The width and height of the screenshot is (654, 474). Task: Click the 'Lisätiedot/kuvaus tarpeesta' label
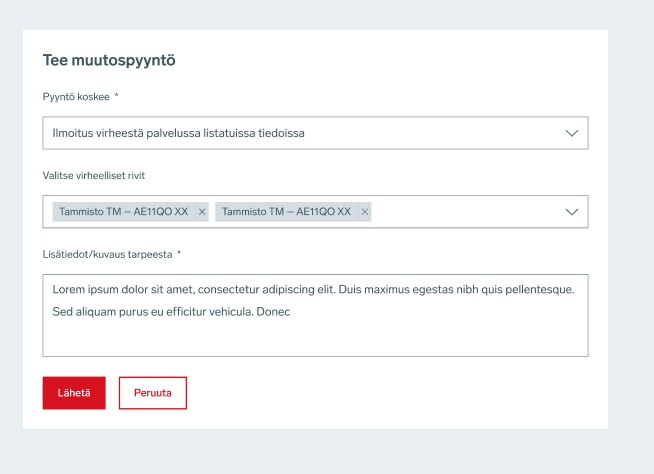tap(107, 255)
